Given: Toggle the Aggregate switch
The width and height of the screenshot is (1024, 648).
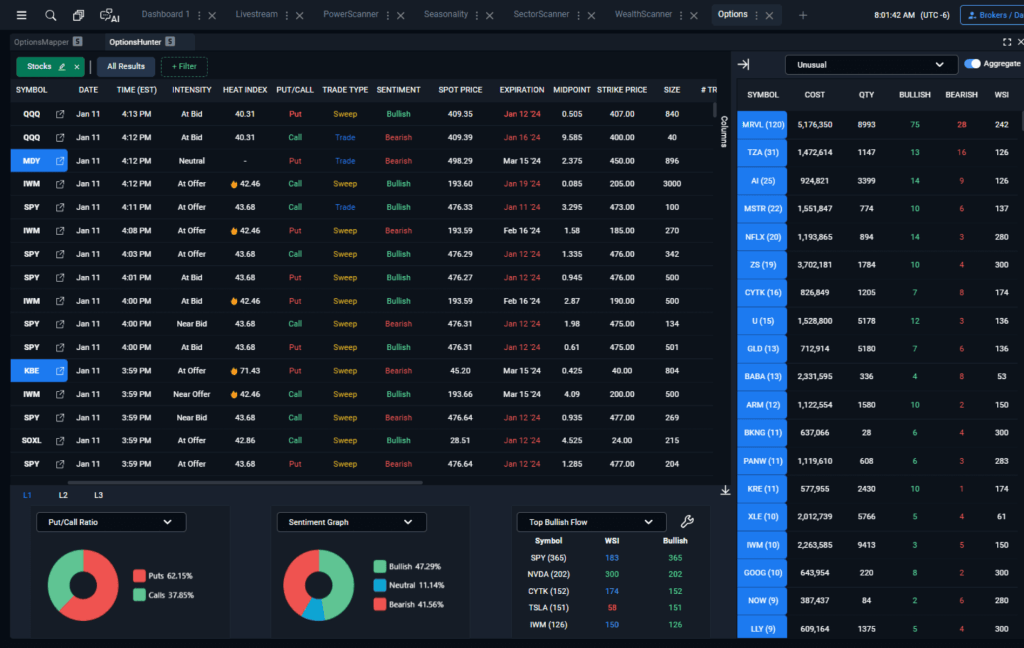Looking at the screenshot, I should [x=972, y=64].
